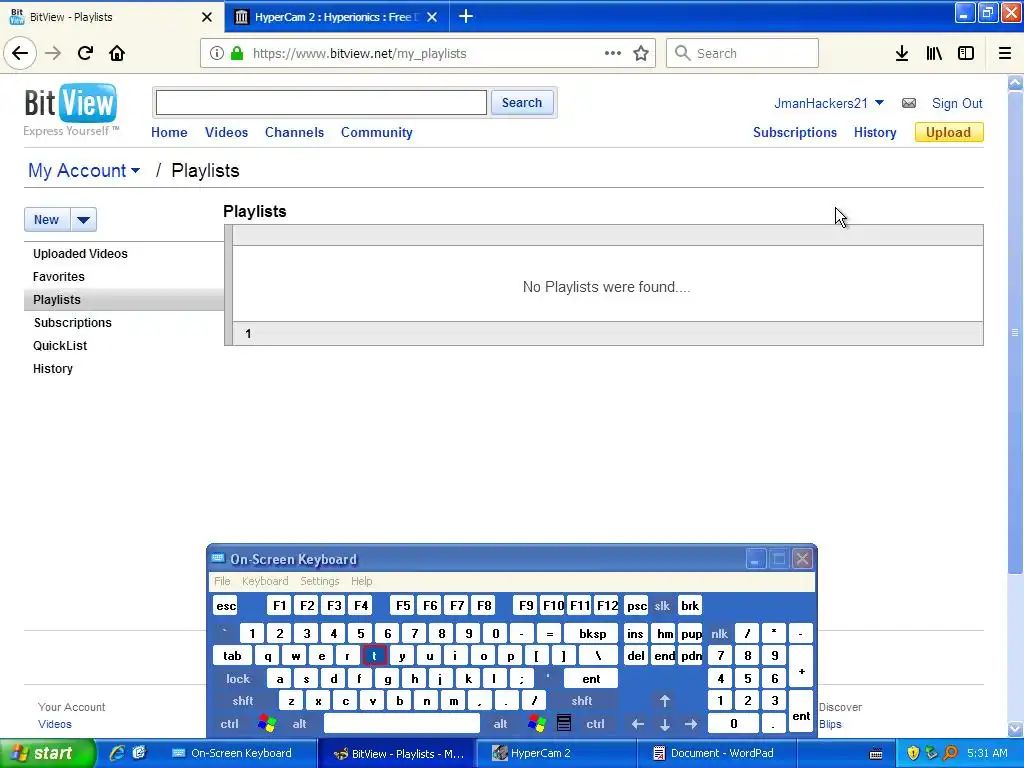Open the Keyboard menu in On-Screen Keyboard
The image size is (1024, 768).
point(264,581)
